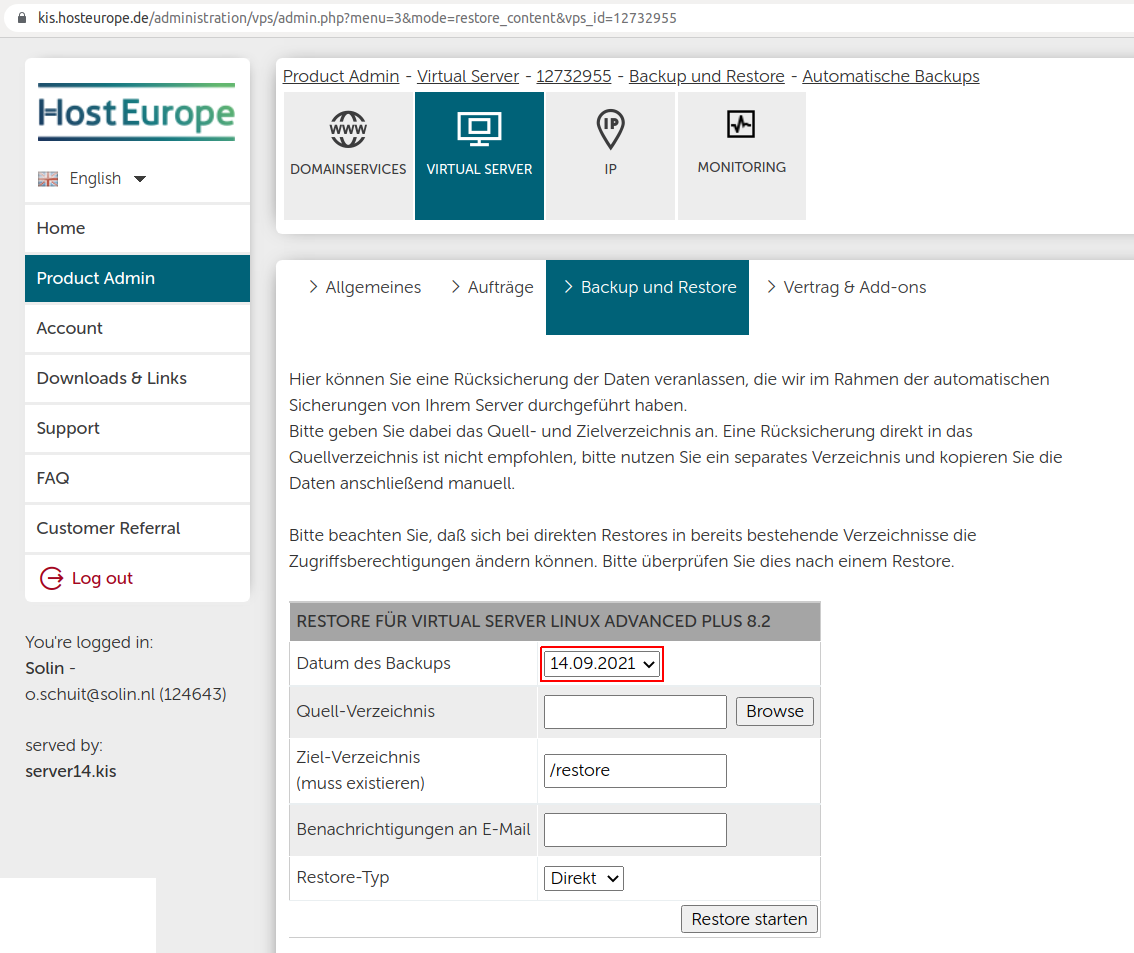Click the Restore starten button
The height and width of the screenshot is (953, 1134).
(749, 919)
